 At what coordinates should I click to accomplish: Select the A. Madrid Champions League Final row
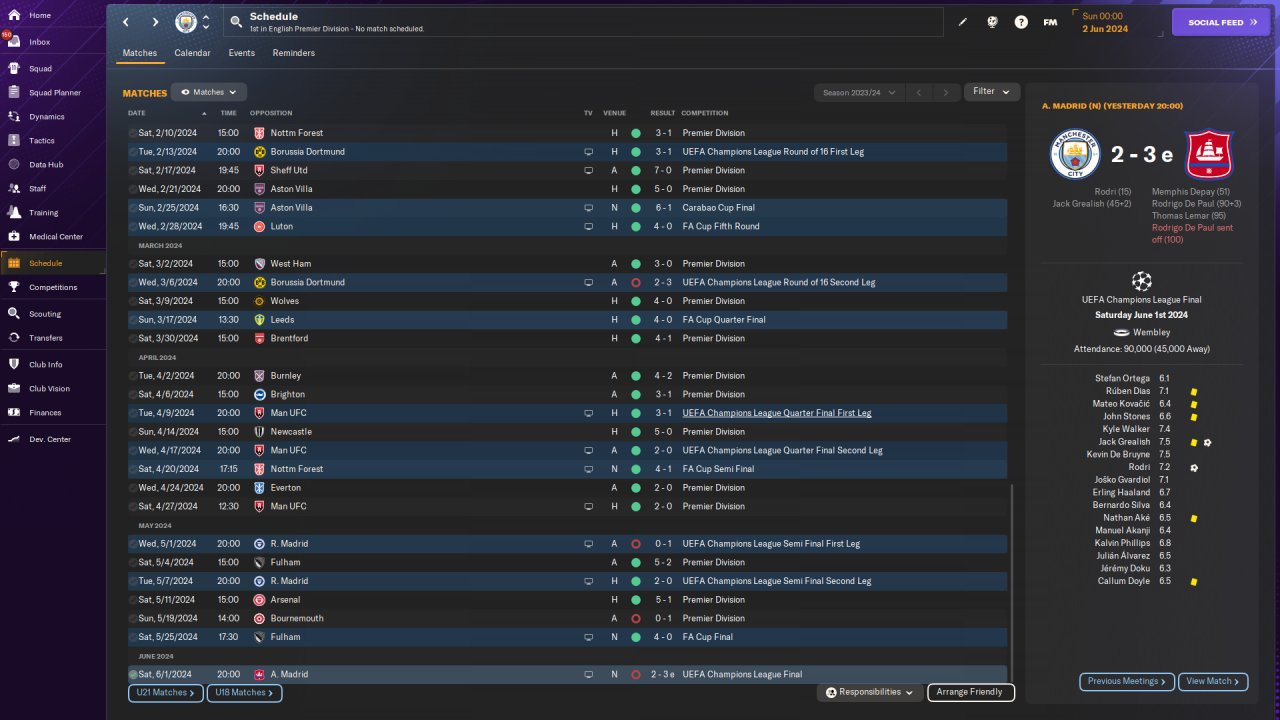pyautogui.click(x=567, y=674)
